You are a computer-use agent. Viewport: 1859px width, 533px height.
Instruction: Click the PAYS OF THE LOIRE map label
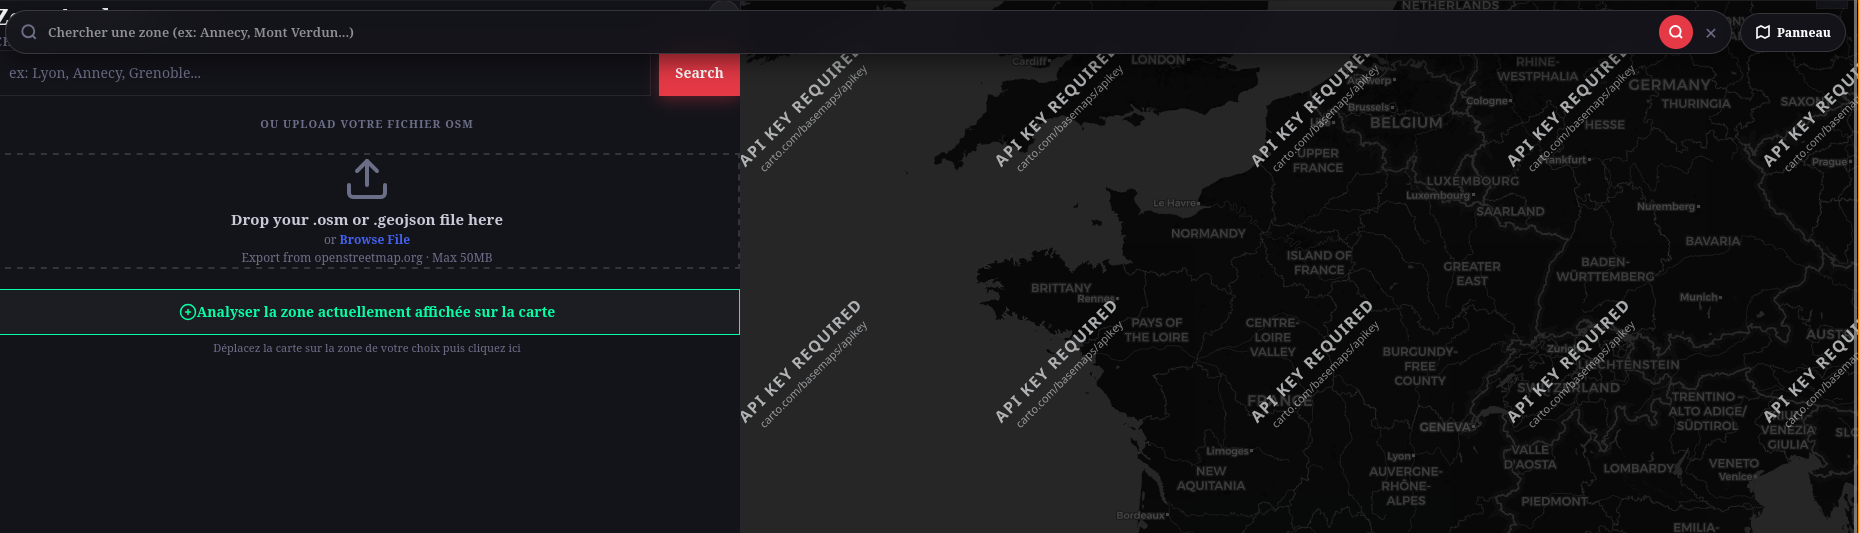click(1157, 330)
